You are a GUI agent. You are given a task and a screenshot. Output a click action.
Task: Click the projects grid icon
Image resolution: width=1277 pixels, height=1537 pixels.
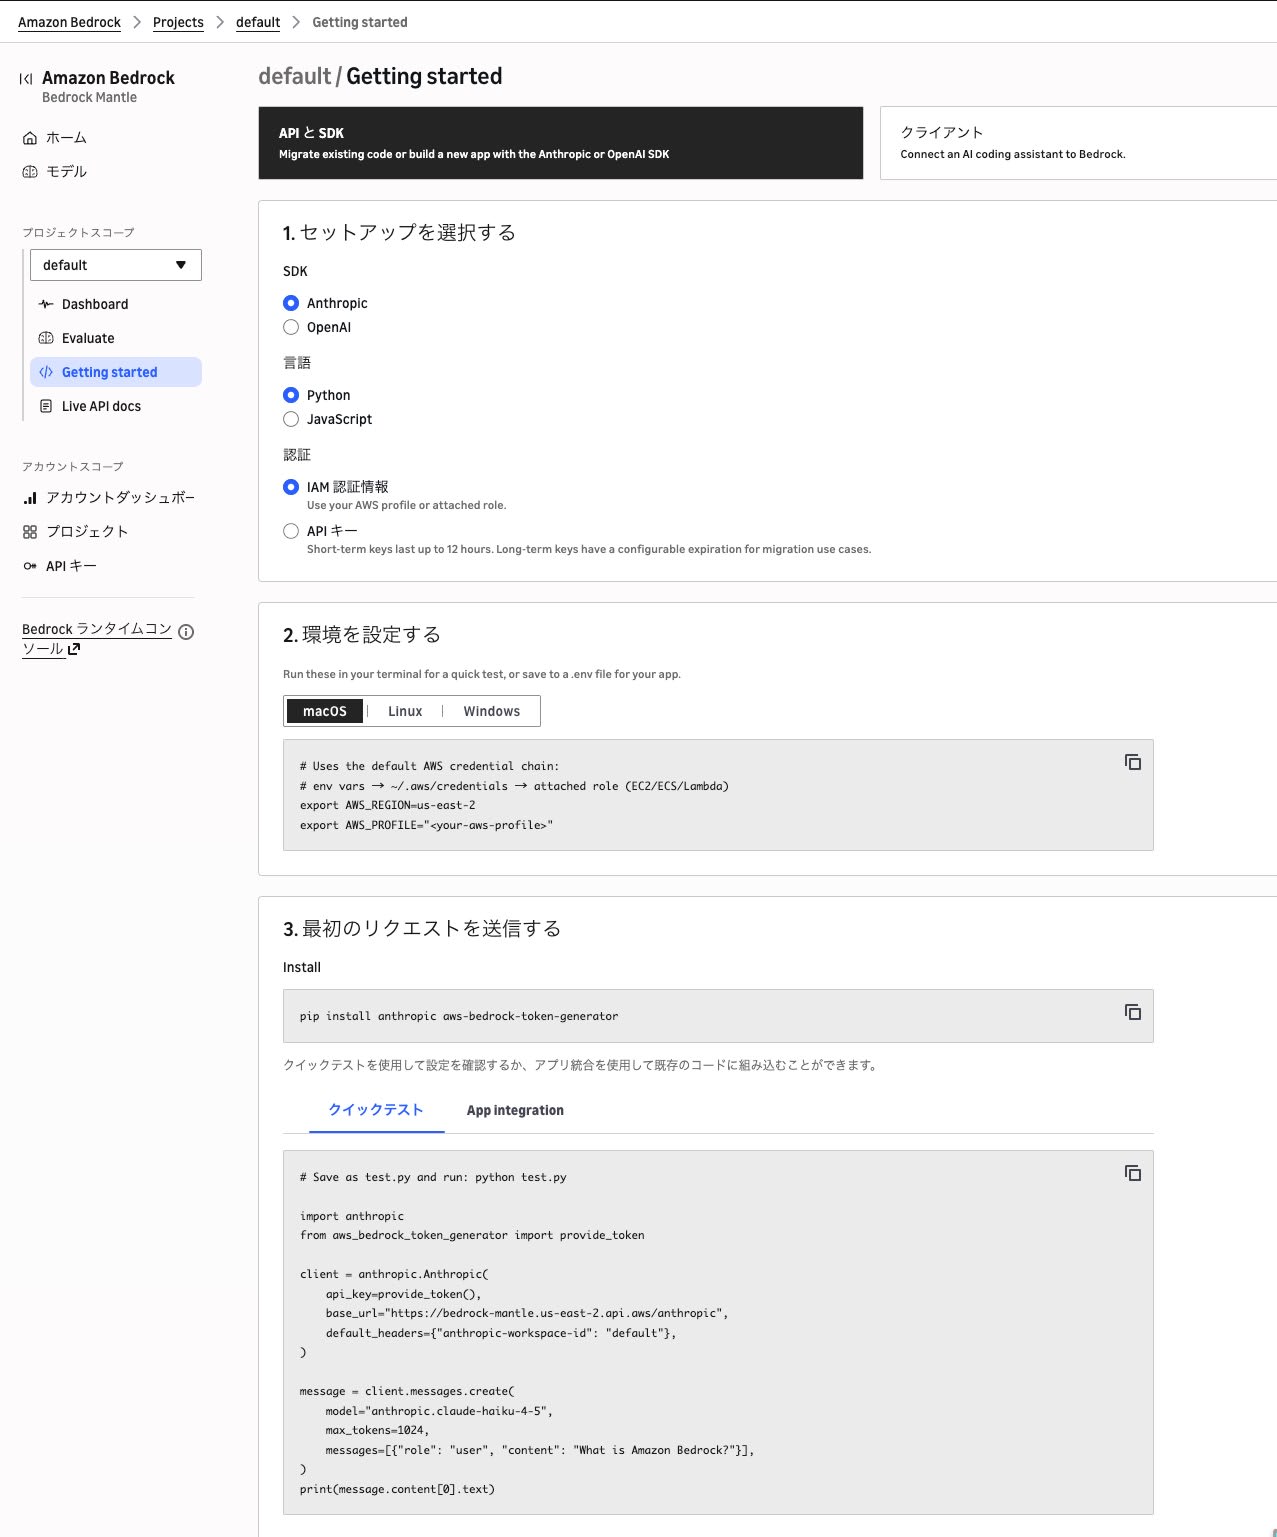[30, 532]
